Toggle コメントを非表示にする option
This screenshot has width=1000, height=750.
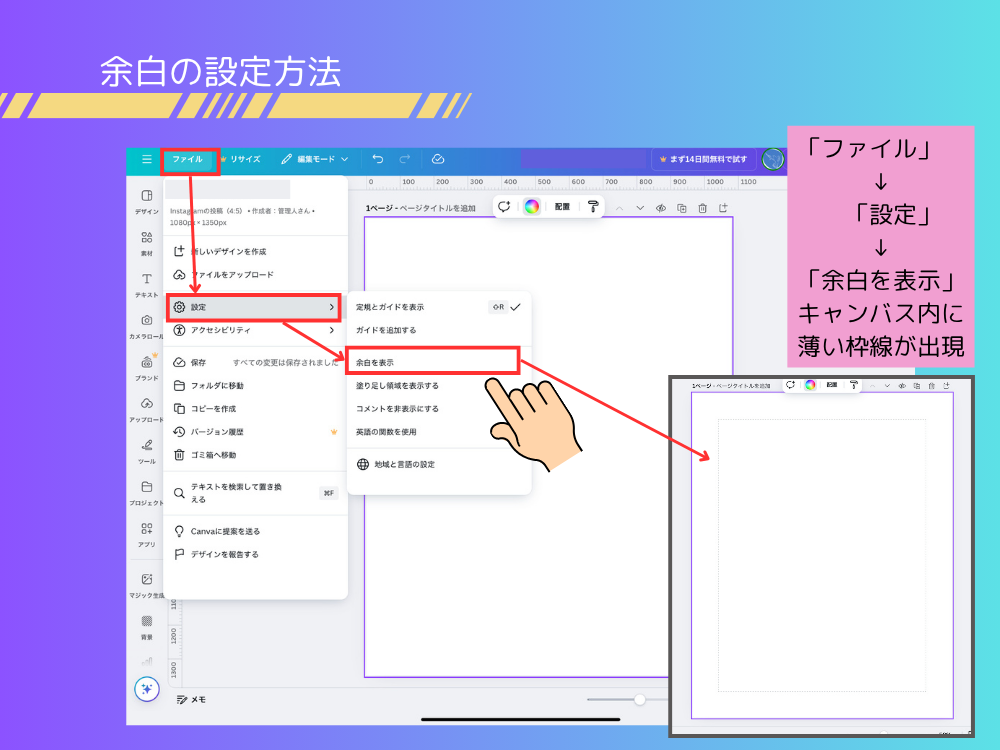pyautogui.click(x=439, y=408)
